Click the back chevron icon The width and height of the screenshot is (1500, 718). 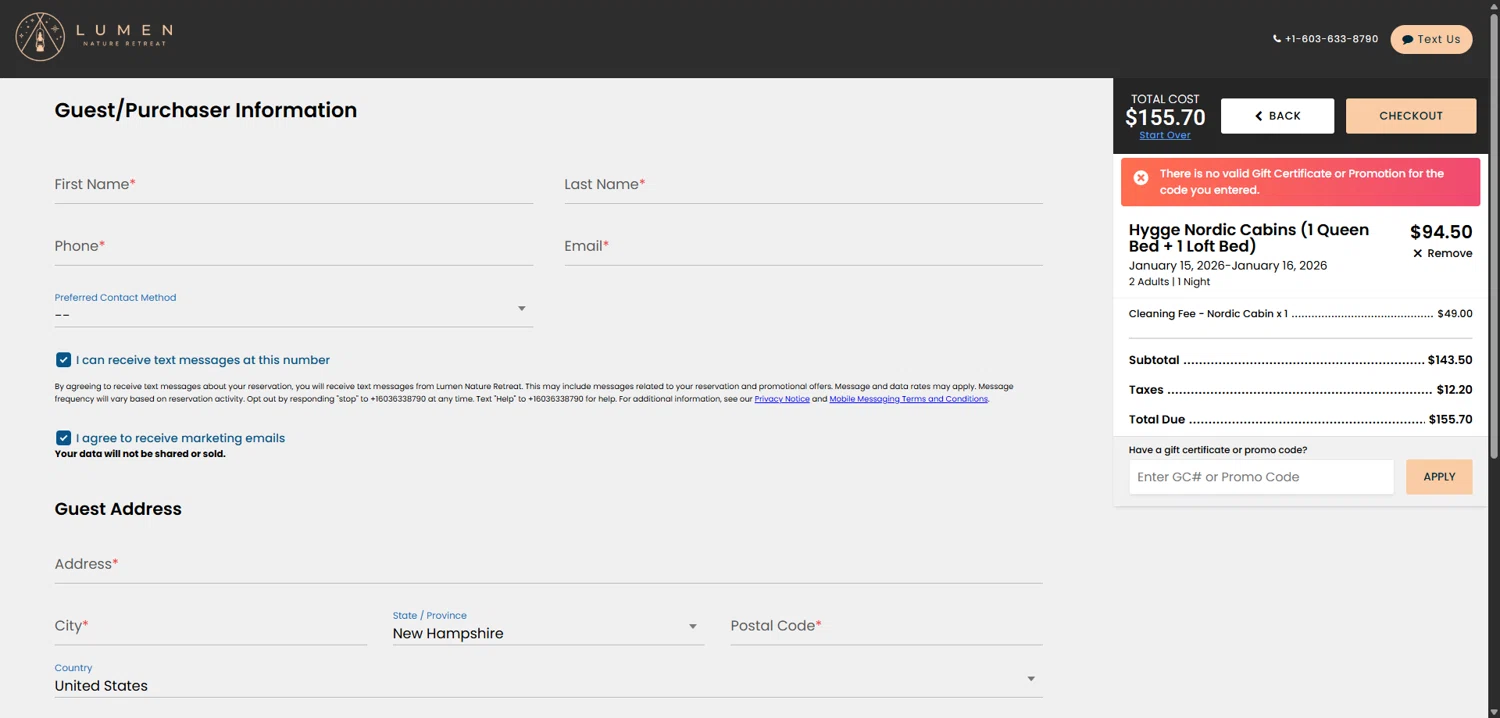click(x=1259, y=116)
